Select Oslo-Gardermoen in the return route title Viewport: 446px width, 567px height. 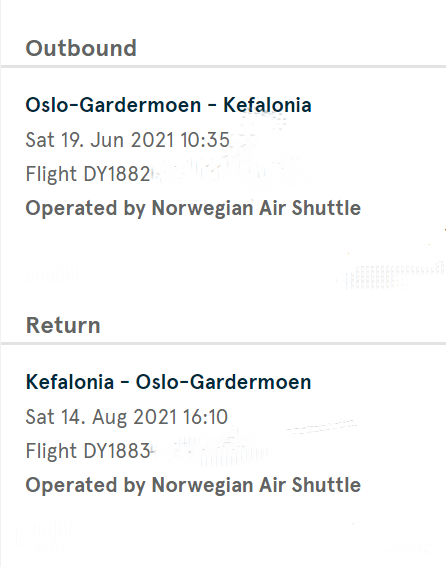pos(223,382)
